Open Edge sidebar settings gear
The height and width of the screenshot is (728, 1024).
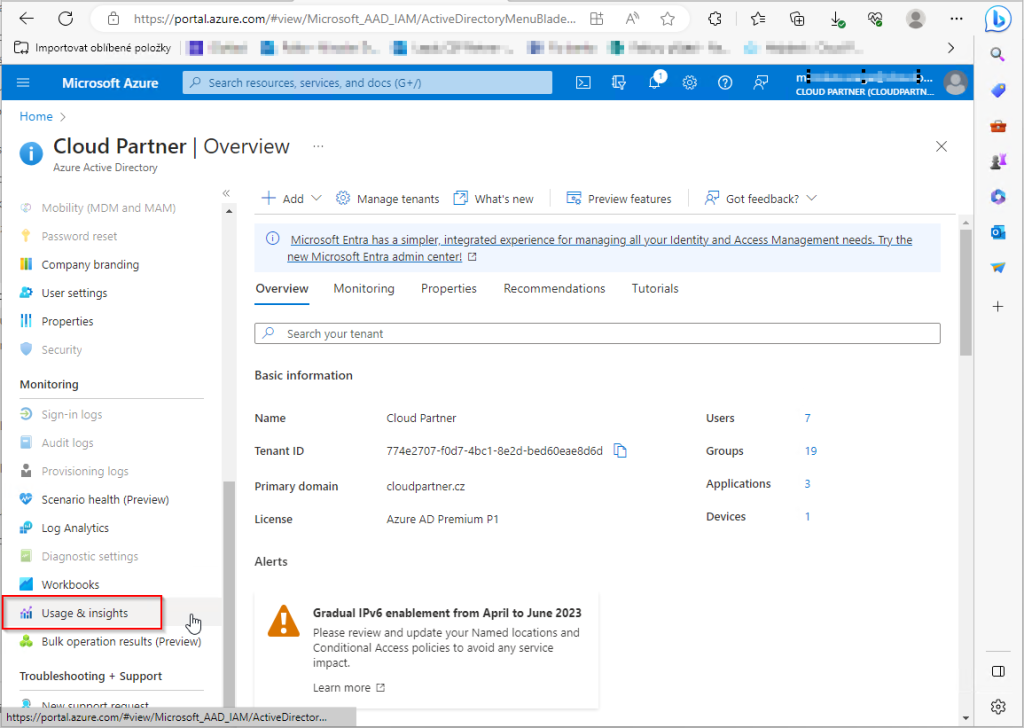click(x=998, y=706)
